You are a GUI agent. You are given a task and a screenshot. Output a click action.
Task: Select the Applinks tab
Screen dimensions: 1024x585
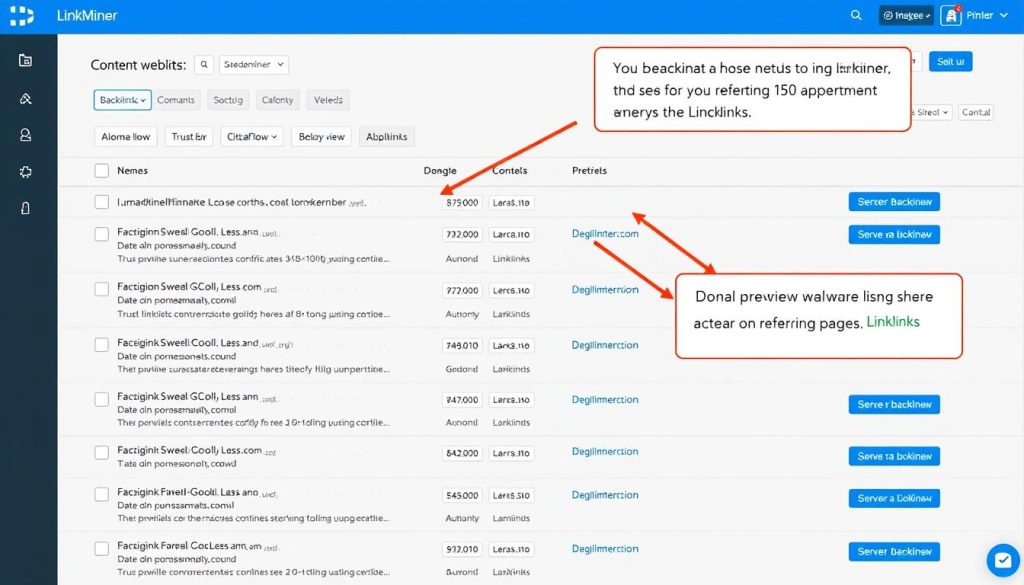coord(386,136)
